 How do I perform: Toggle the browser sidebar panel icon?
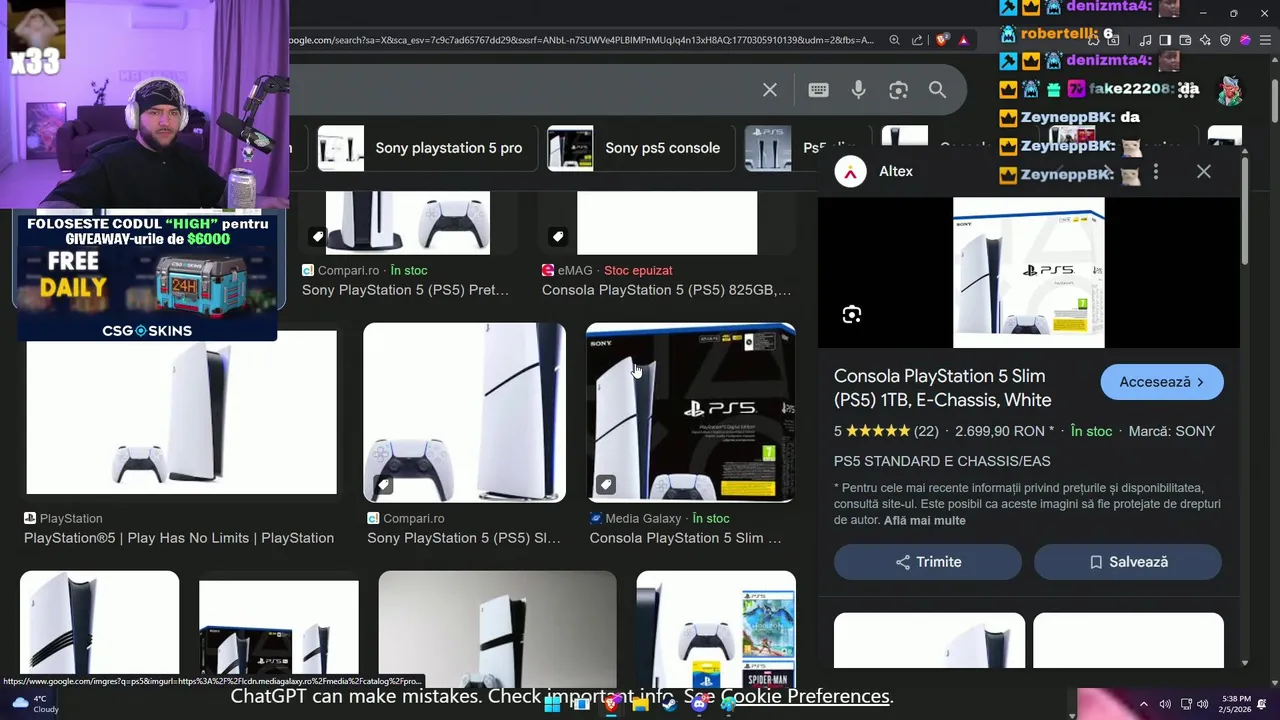1165,40
